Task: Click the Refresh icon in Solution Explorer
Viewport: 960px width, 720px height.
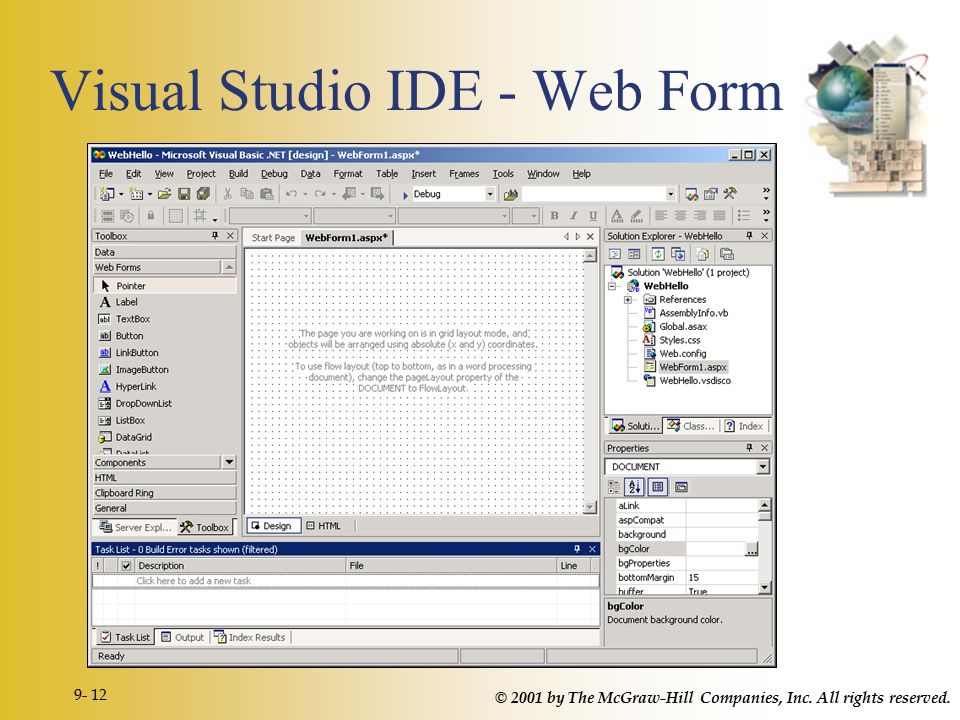Action: pos(658,254)
